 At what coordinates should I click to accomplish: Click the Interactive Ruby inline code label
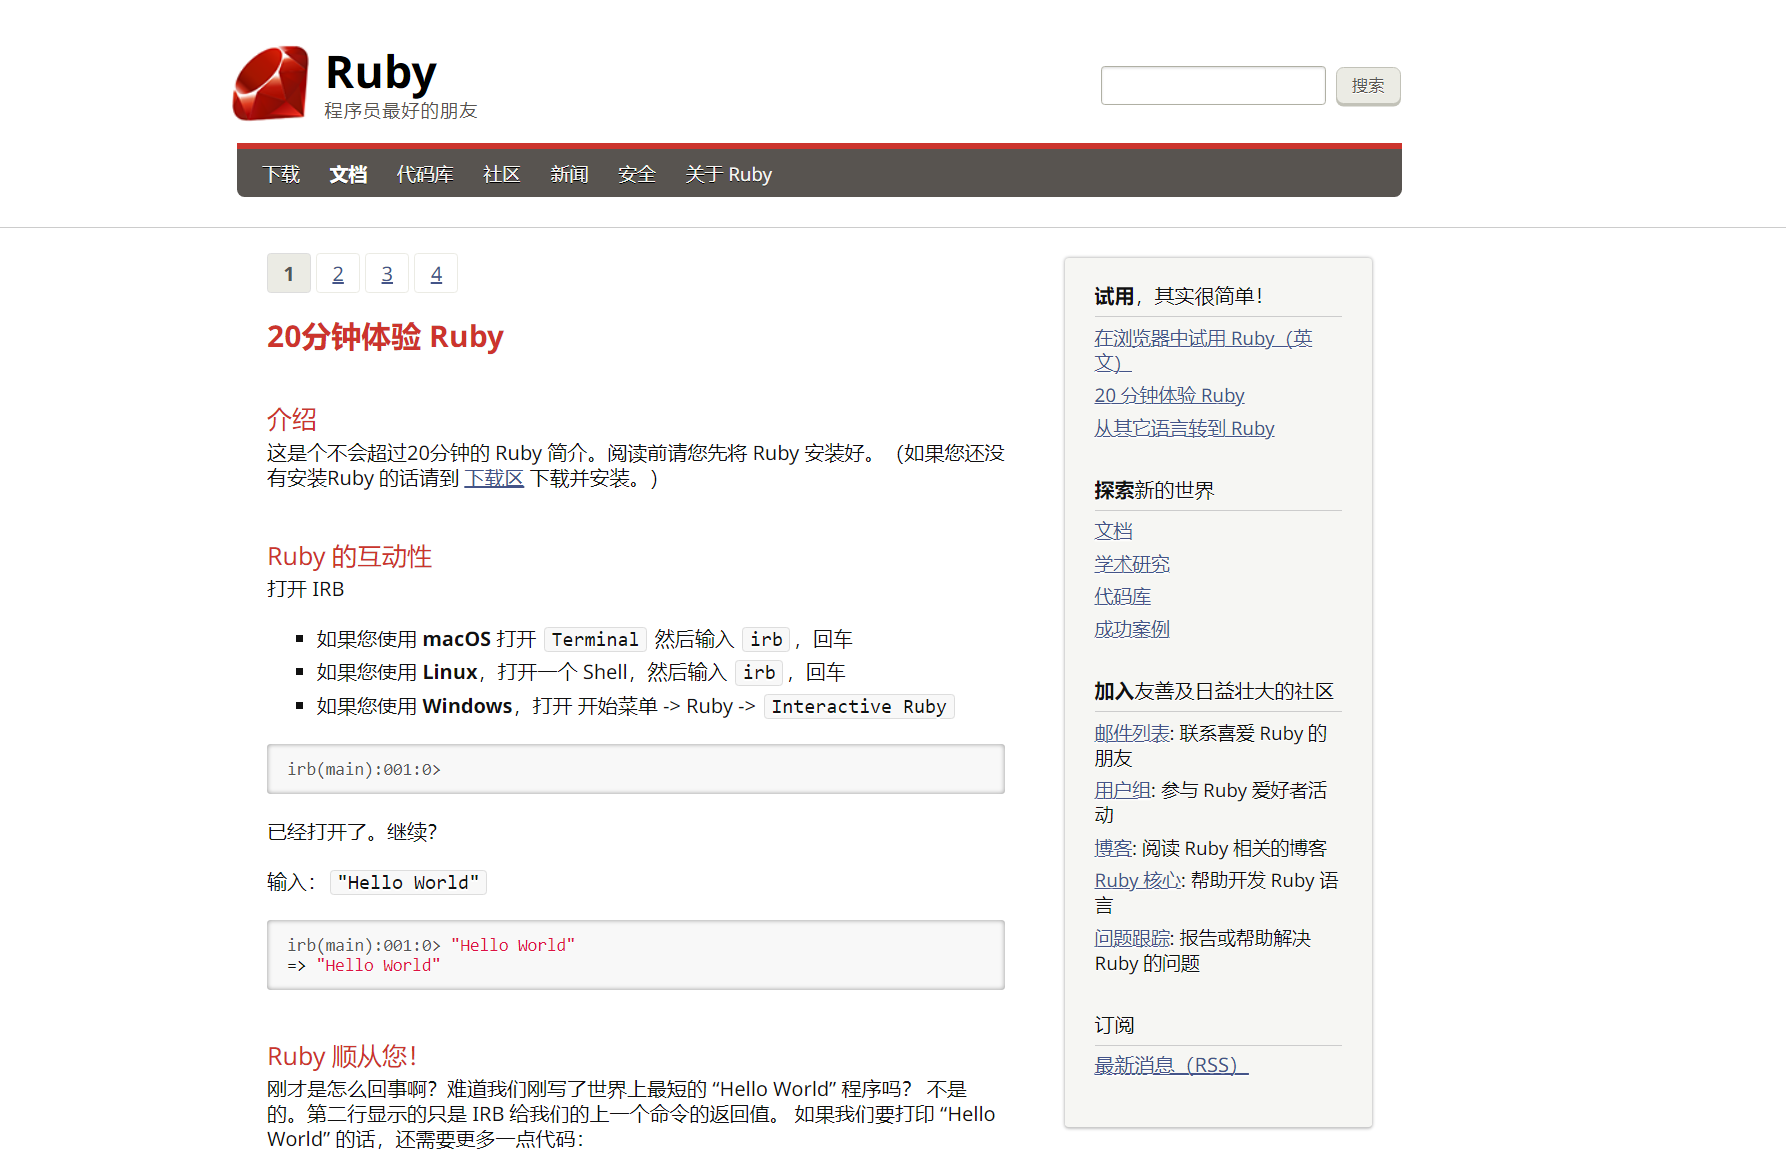[859, 706]
